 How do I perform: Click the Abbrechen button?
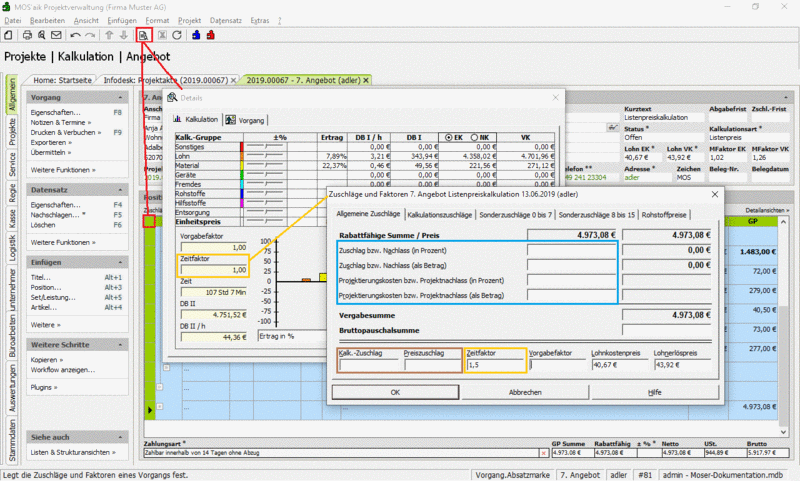tap(525, 392)
